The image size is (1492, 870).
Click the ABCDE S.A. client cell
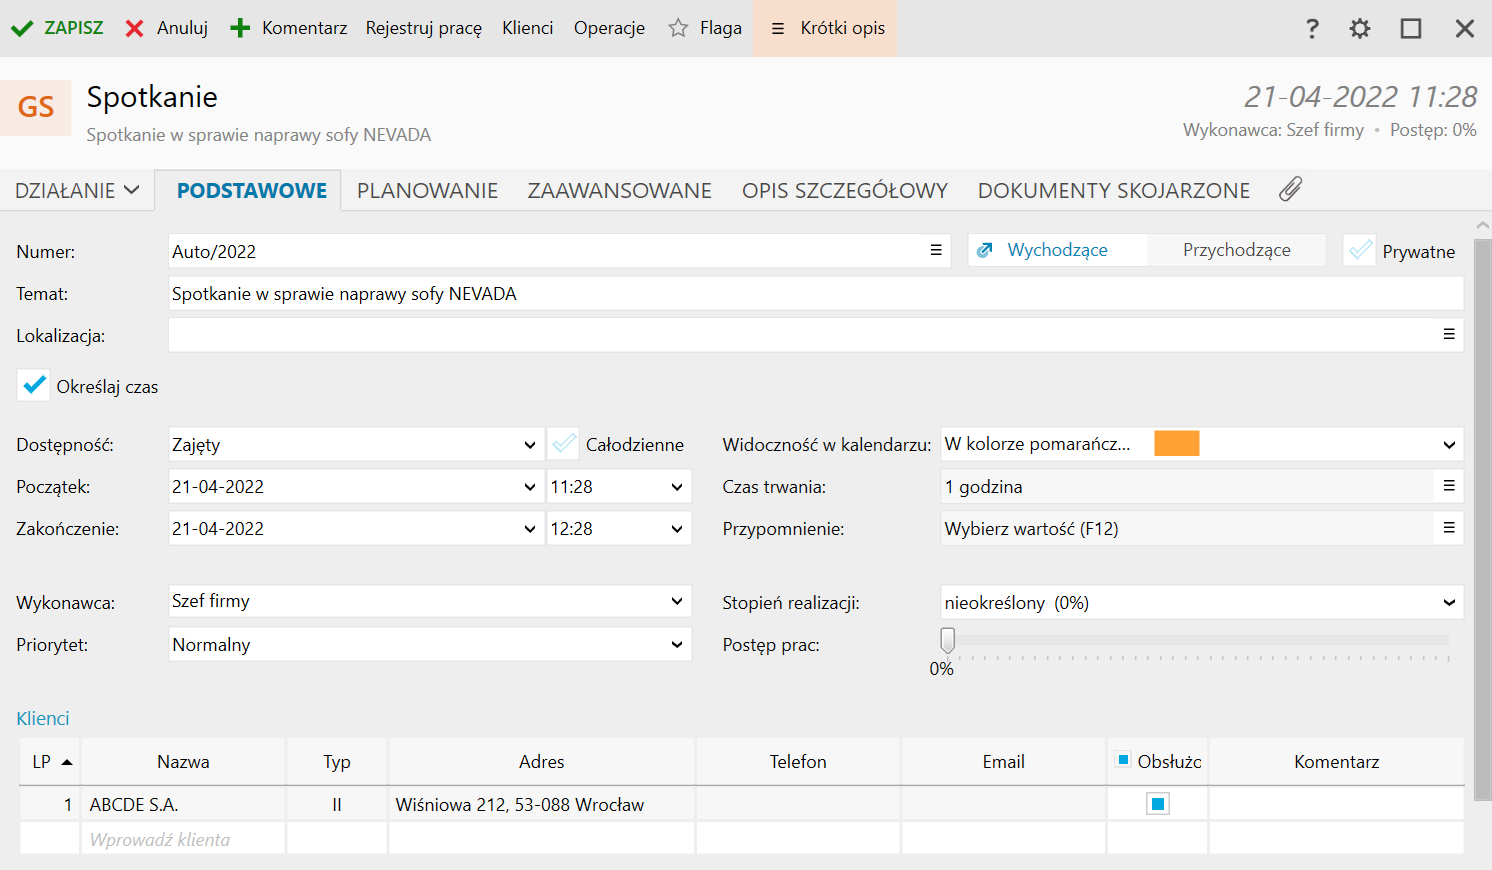(x=183, y=804)
